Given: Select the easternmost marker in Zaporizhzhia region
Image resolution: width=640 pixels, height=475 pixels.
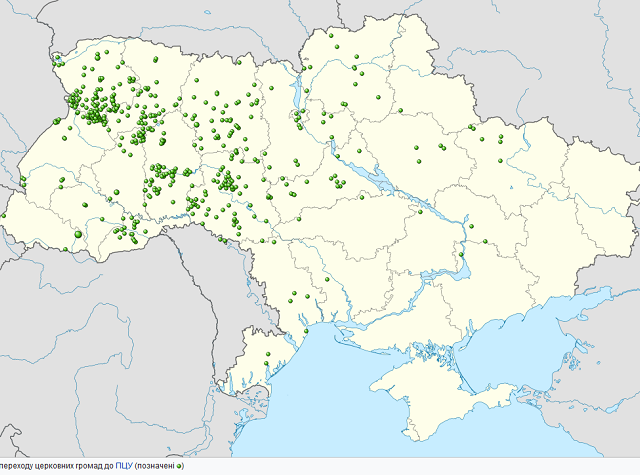Looking at the screenshot, I should [x=486, y=242].
